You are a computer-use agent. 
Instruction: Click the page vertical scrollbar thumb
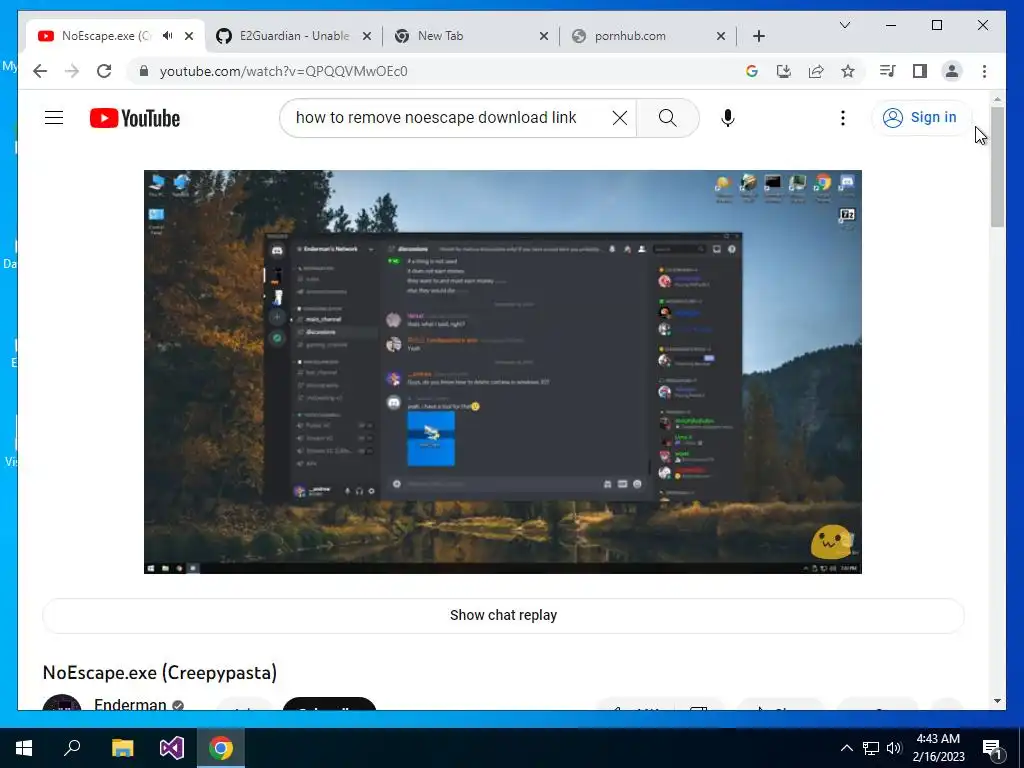[997, 167]
